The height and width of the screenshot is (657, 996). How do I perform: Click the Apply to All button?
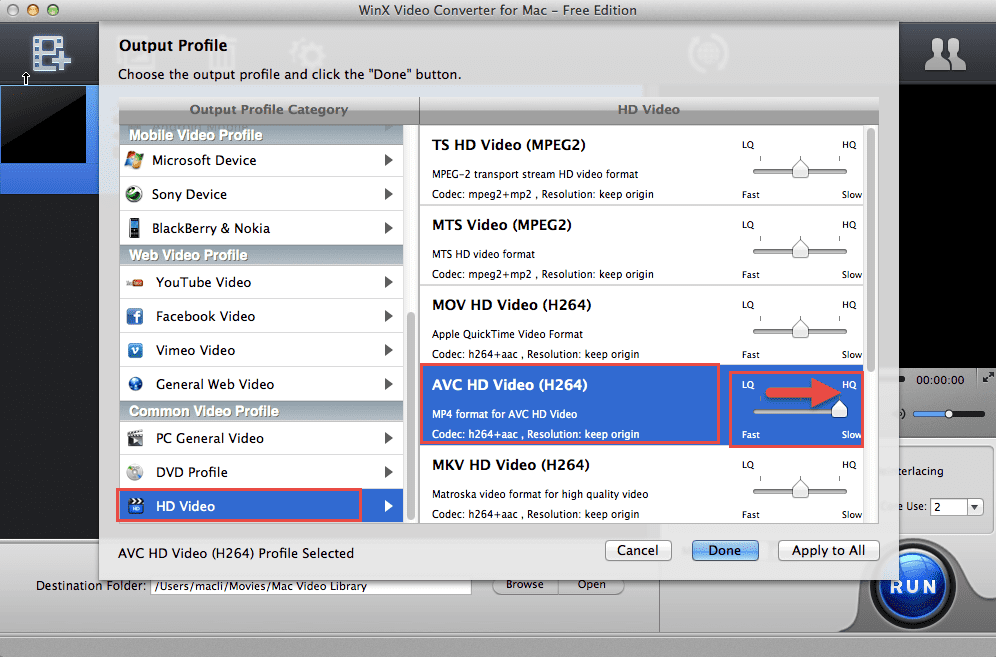pyautogui.click(x=828, y=550)
